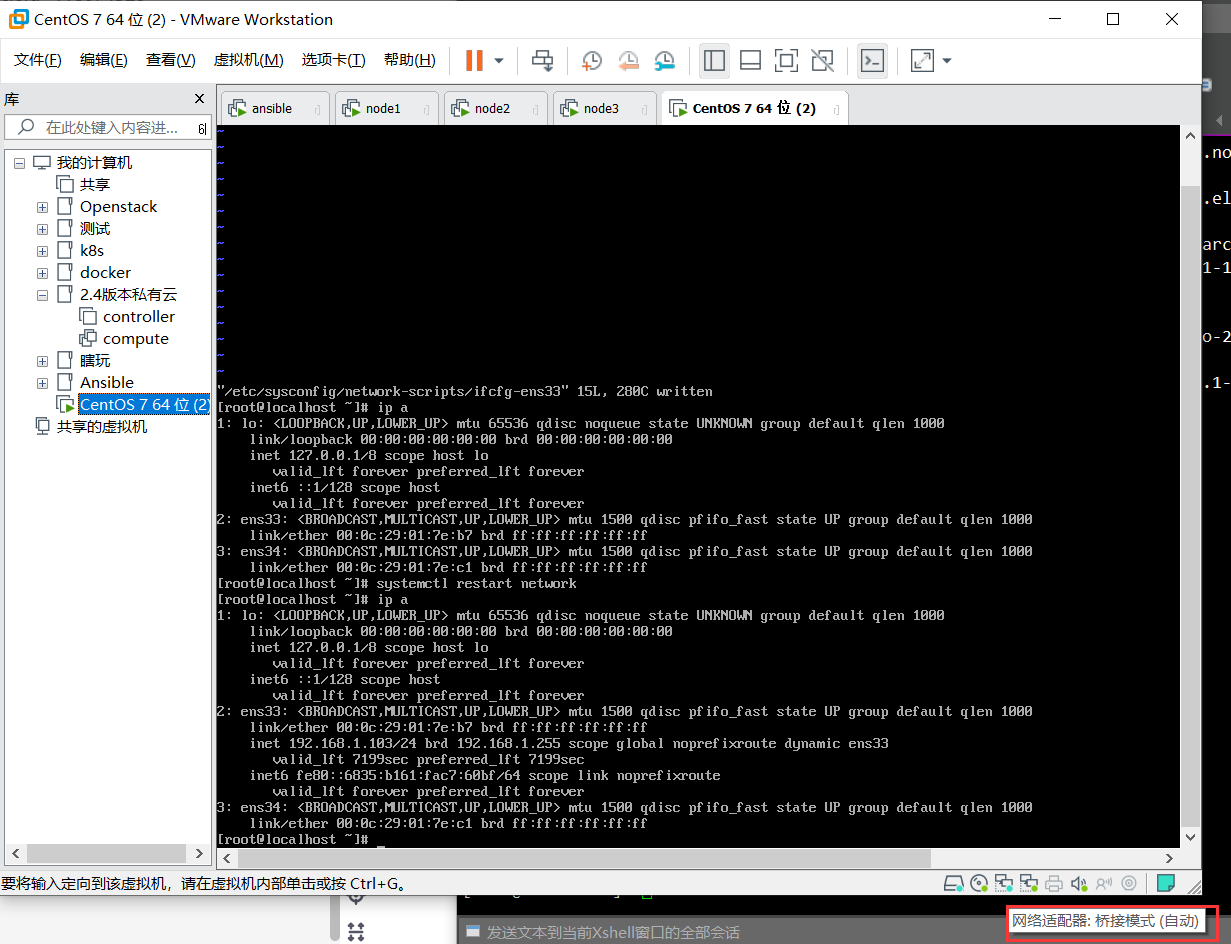
Task: Open the 帮助(H) menu
Action: [410, 60]
